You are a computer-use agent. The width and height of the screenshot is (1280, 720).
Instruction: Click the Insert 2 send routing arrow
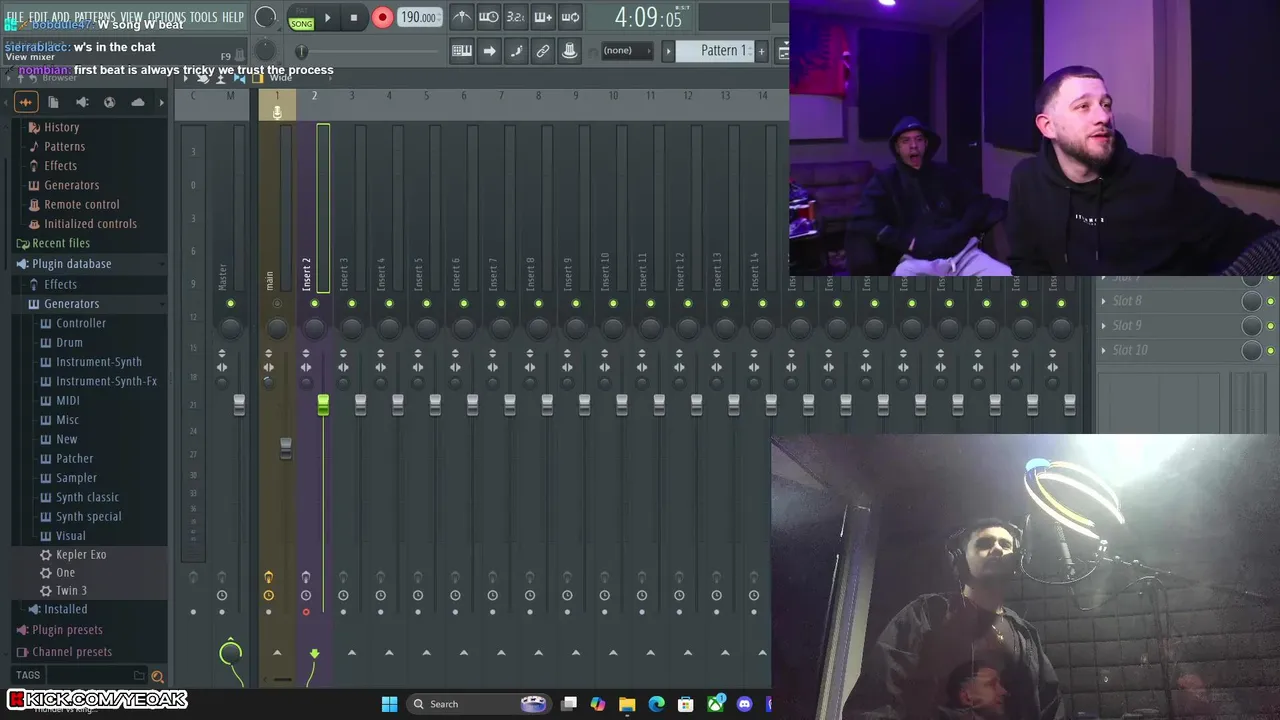[x=314, y=653]
